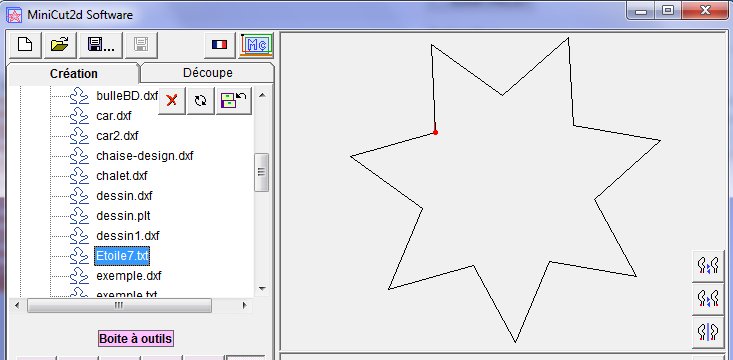Click the Boite à outils label
Screen dimensions: 733x360
point(136,338)
